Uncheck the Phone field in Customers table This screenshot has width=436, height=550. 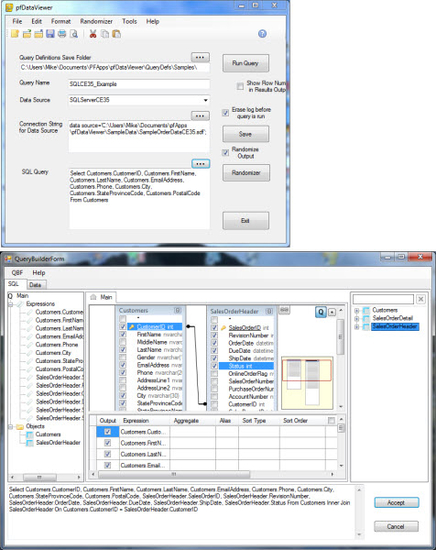pyautogui.click(x=122, y=373)
